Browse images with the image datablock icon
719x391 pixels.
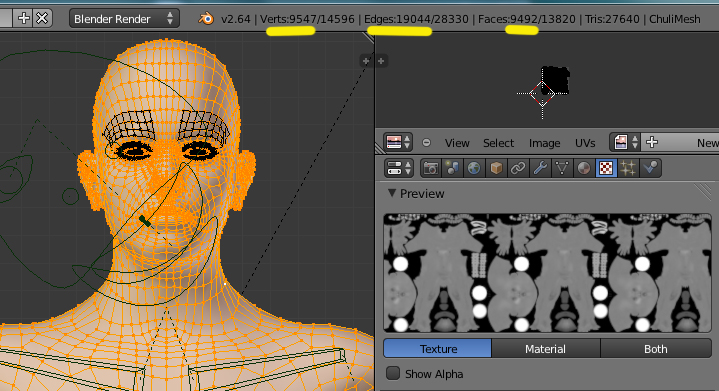625,142
